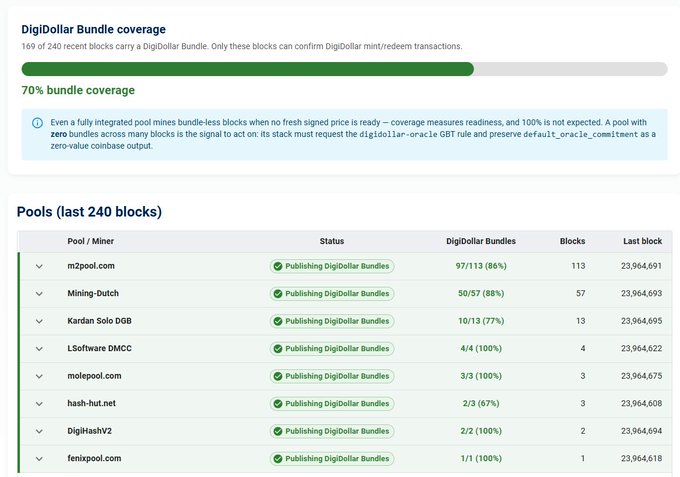
Task: Click the checkmark icon in DigiHashV2 status badge
Action: pos(278,431)
